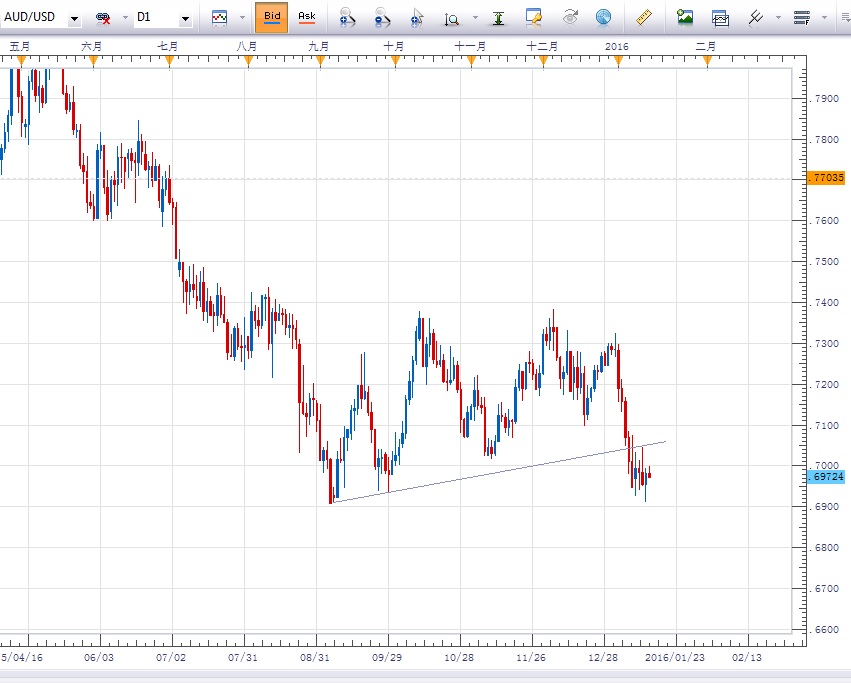Image resolution: width=851 pixels, height=683 pixels.
Task: Click the .7900 price axis label
Action: (x=824, y=98)
